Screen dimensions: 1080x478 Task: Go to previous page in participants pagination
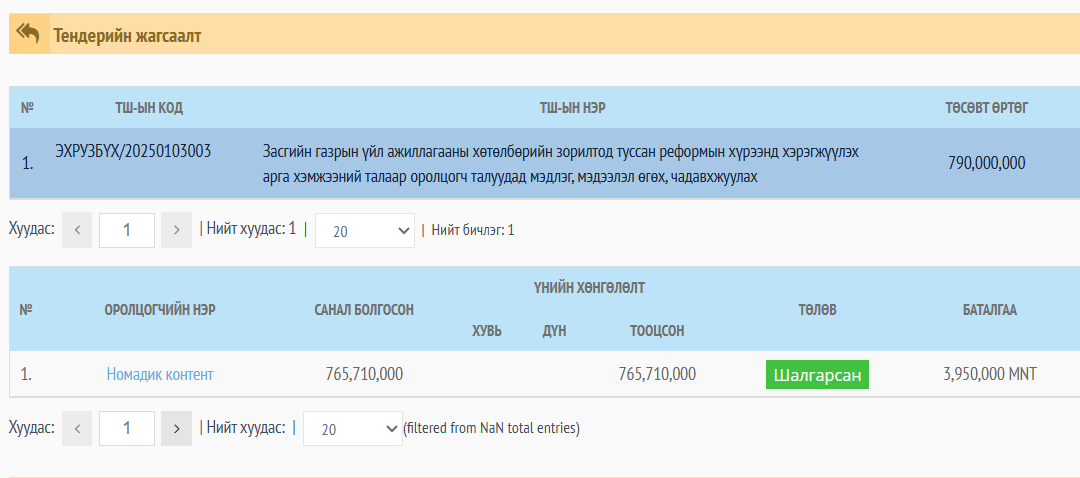[77, 428]
